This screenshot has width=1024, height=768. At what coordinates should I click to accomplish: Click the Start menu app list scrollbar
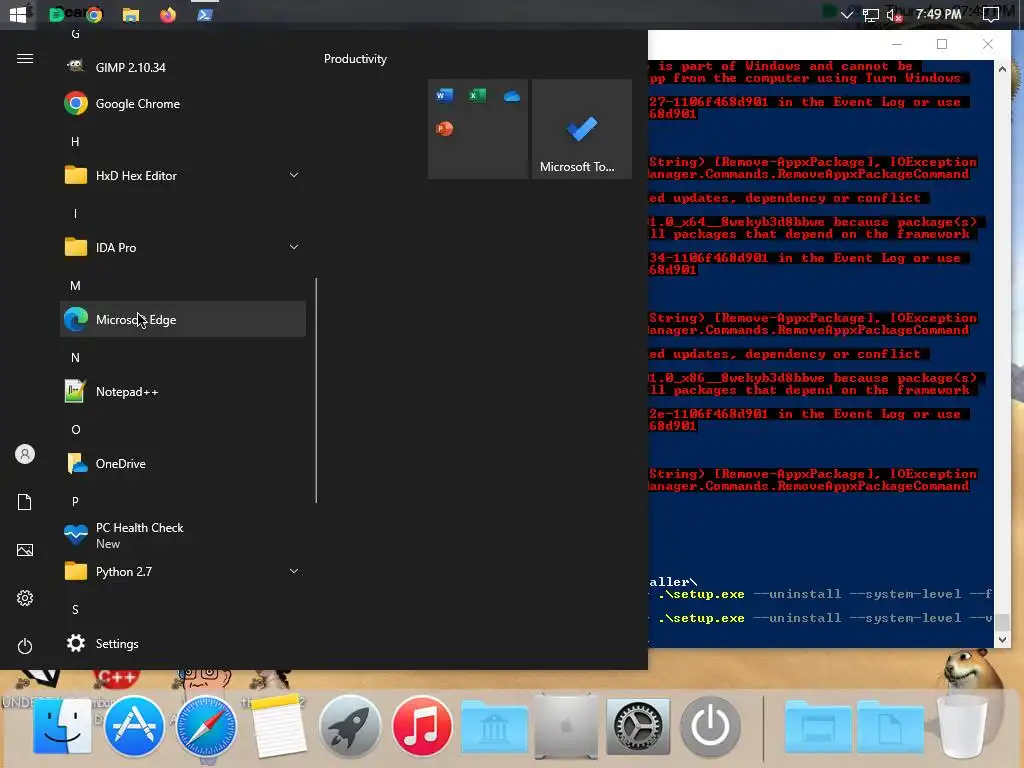click(316, 391)
